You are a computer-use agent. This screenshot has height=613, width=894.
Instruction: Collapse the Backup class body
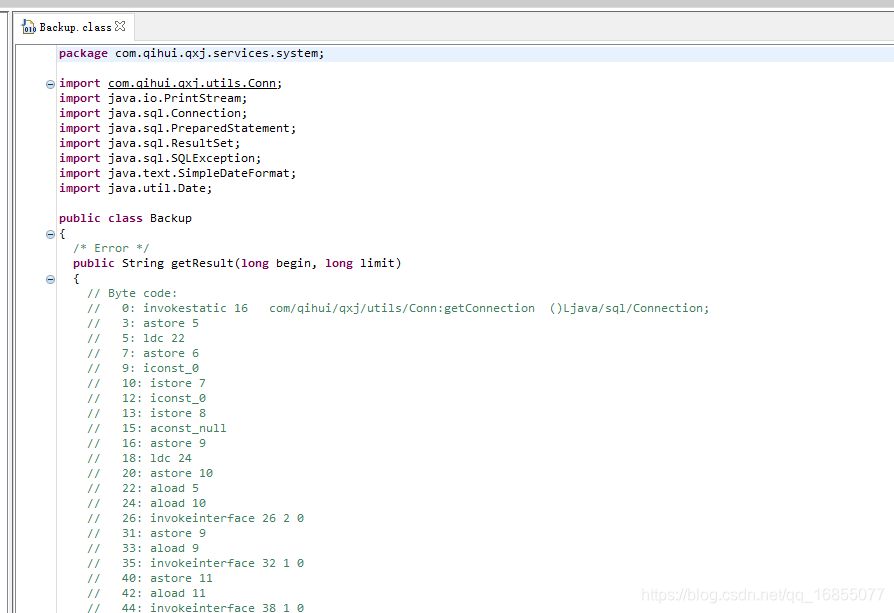(50, 234)
